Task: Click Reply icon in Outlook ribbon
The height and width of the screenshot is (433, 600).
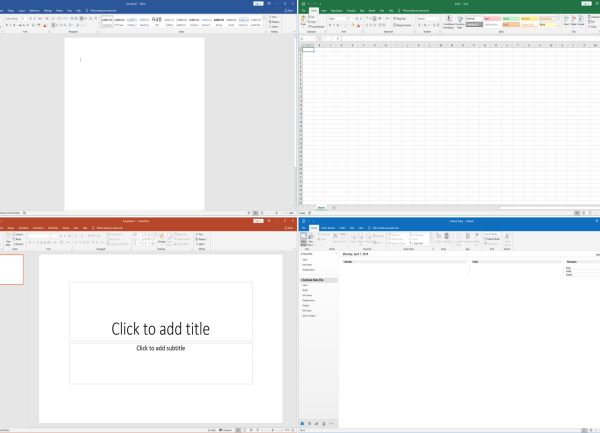Action: click(353, 238)
